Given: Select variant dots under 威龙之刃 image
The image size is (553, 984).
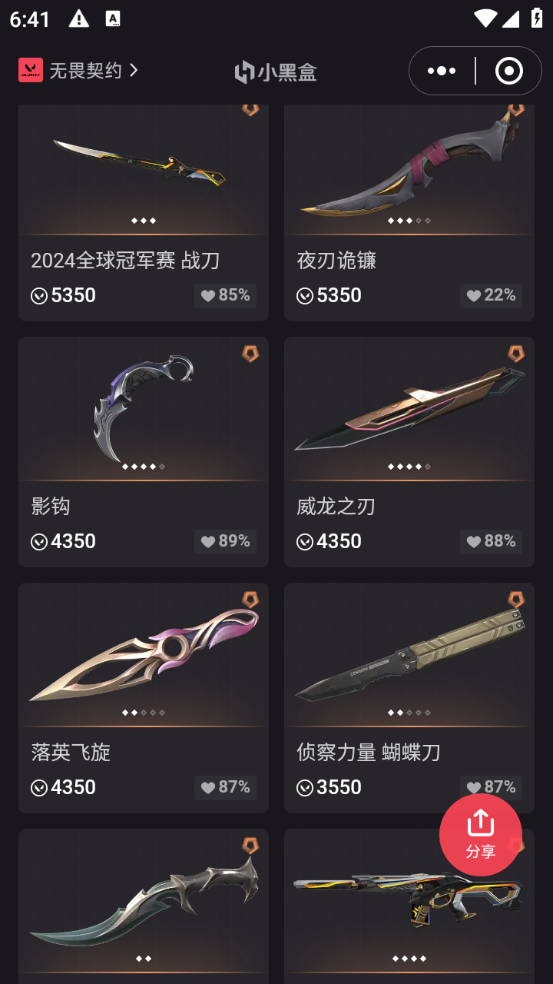Looking at the screenshot, I should point(409,466).
